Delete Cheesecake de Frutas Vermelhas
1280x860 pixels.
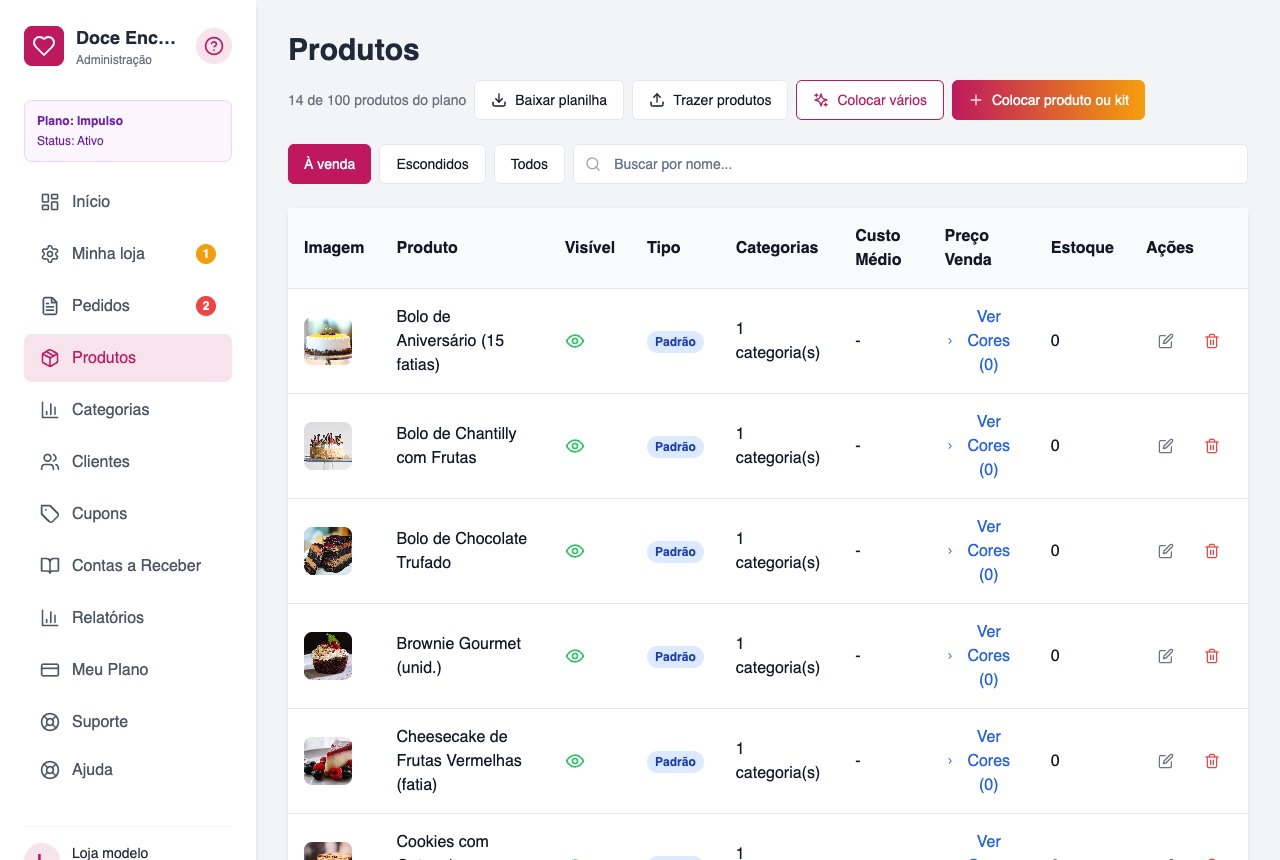click(1212, 761)
